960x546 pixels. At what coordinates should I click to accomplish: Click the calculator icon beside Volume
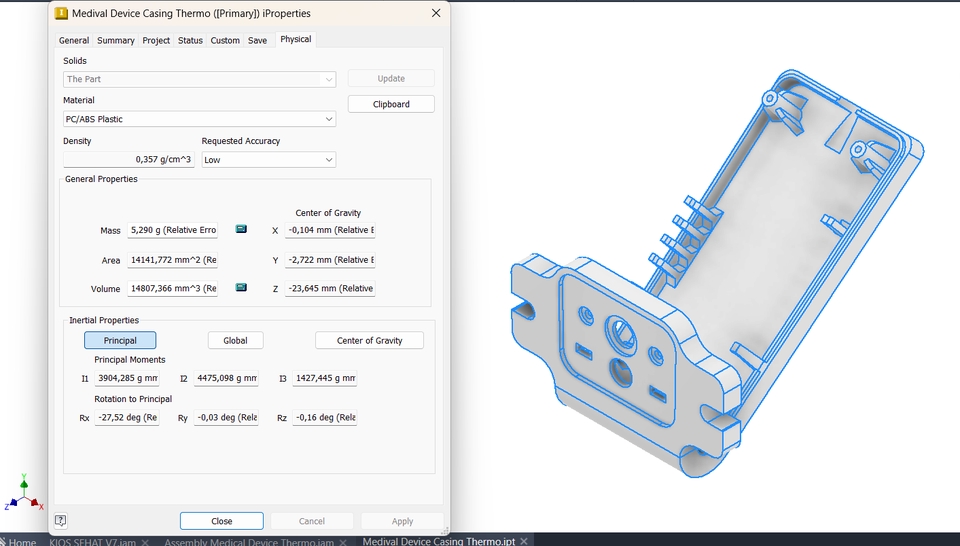tap(241, 287)
